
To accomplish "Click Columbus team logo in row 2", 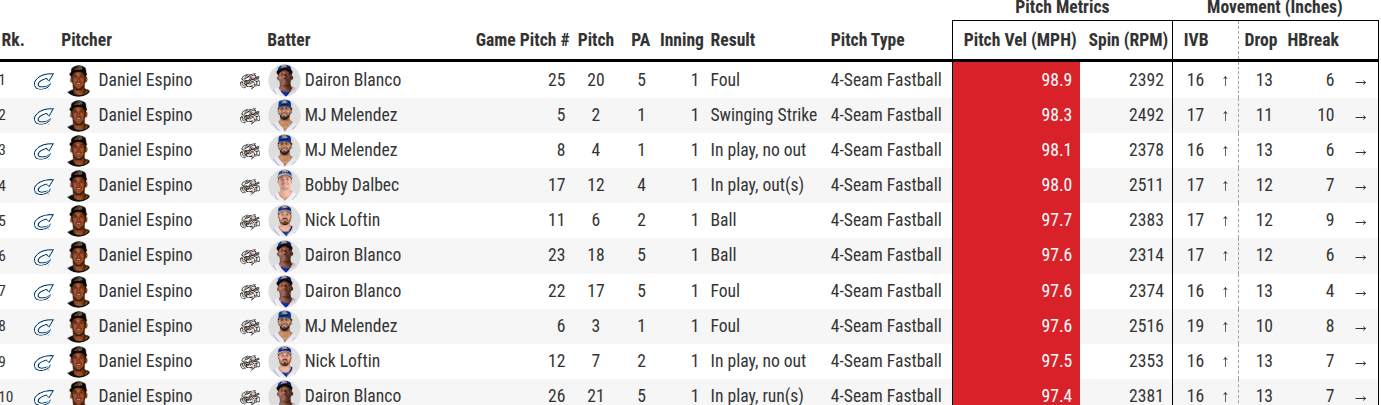I will [43, 116].
